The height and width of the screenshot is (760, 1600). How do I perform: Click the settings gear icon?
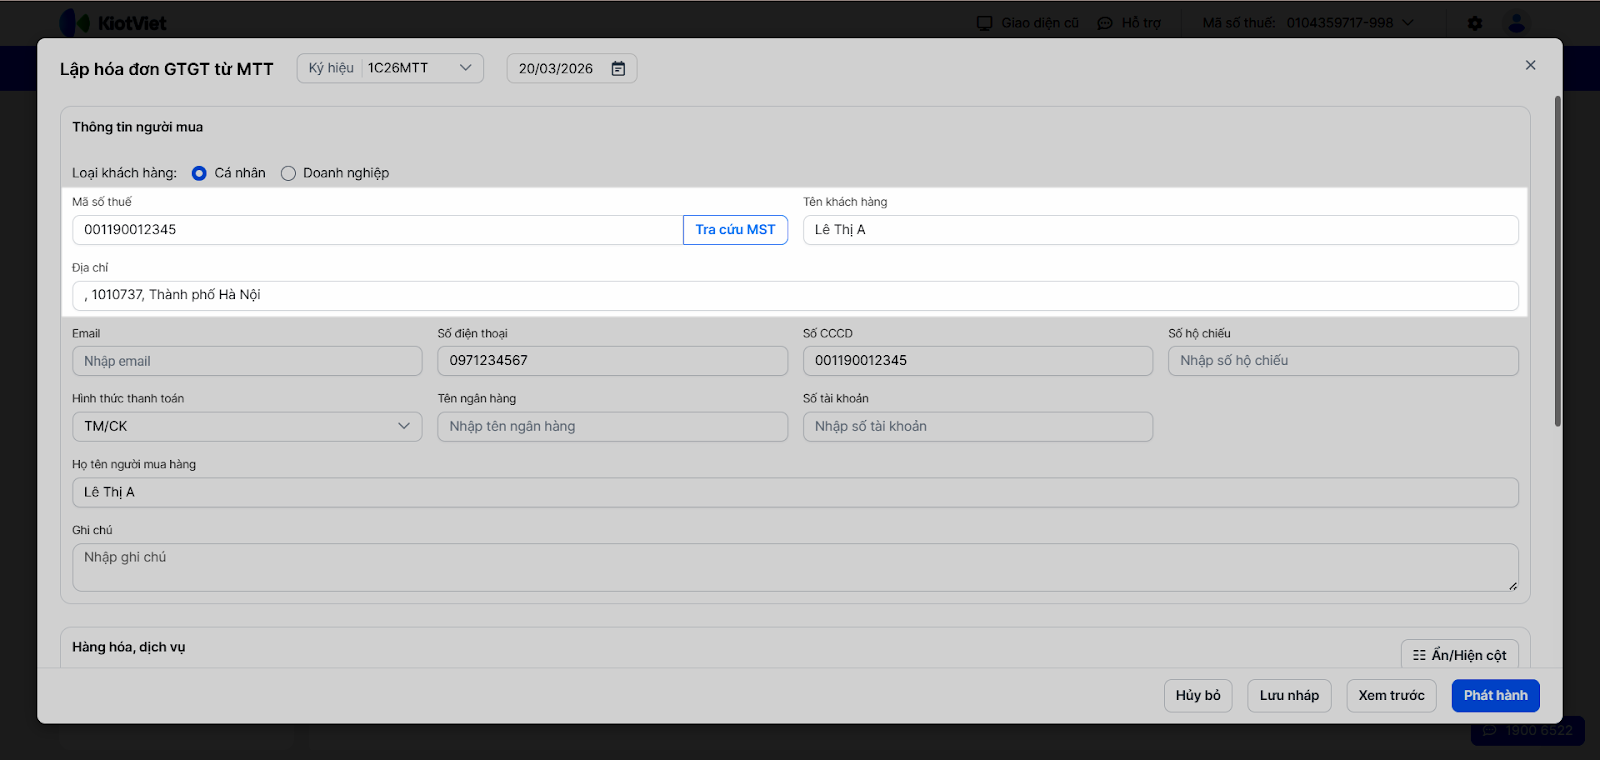coord(1475,23)
